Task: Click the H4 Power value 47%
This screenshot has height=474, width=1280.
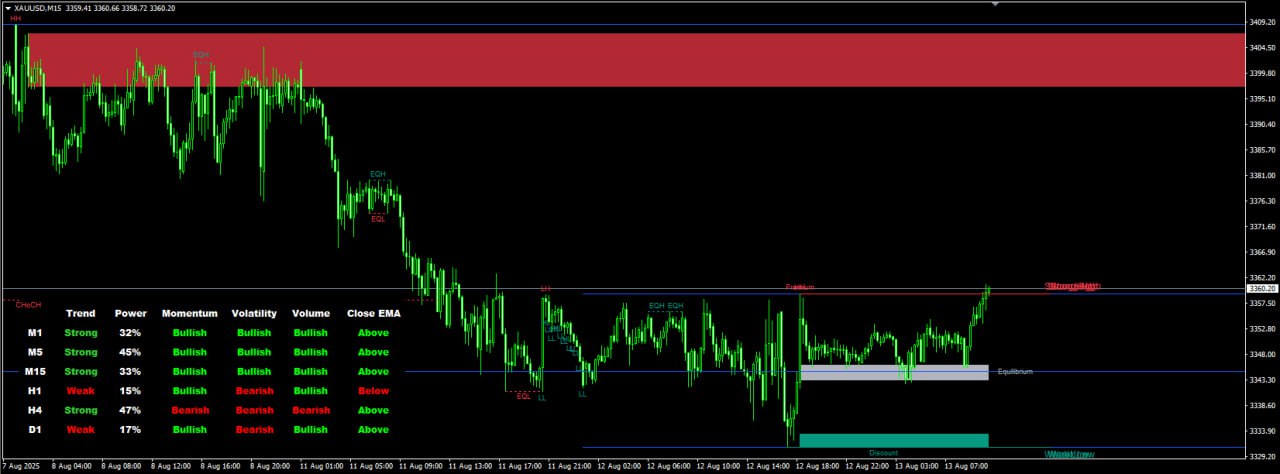Action: coord(130,410)
